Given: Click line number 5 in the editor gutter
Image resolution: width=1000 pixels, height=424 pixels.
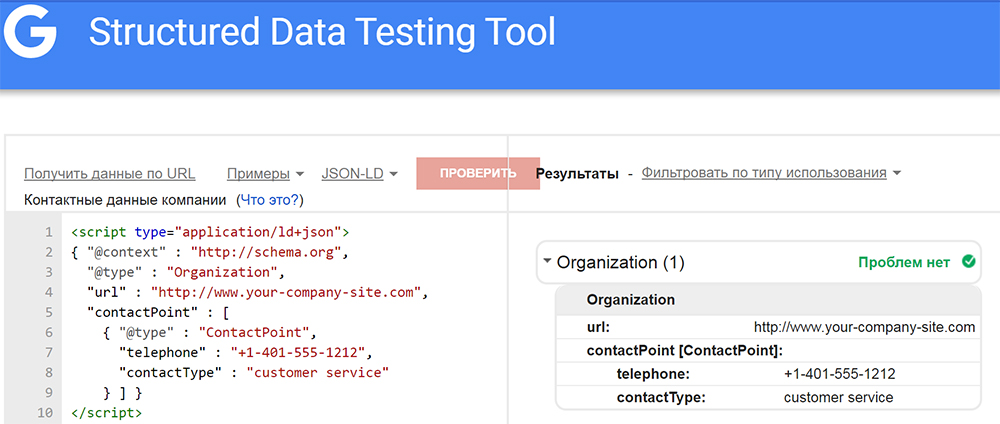Looking at the screenshot, I should tap(48, 312).
